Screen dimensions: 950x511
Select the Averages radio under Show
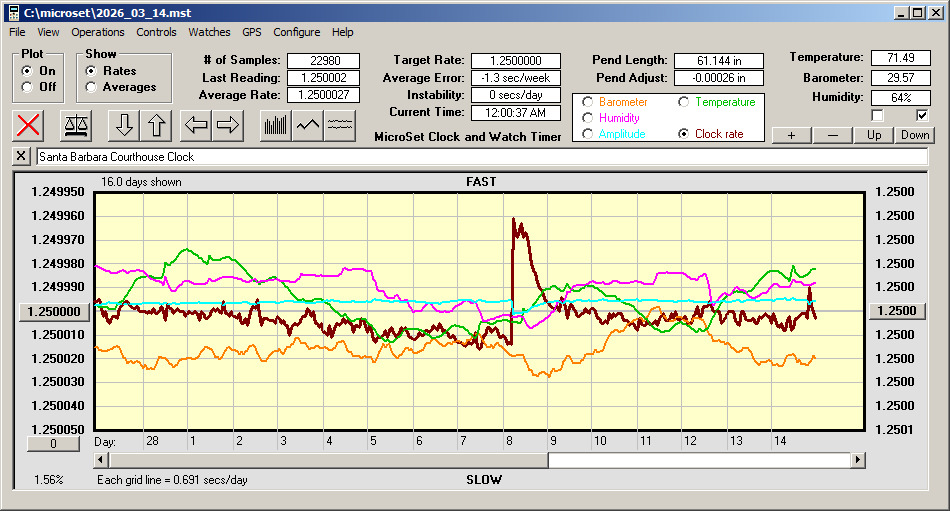pos(91,87)
